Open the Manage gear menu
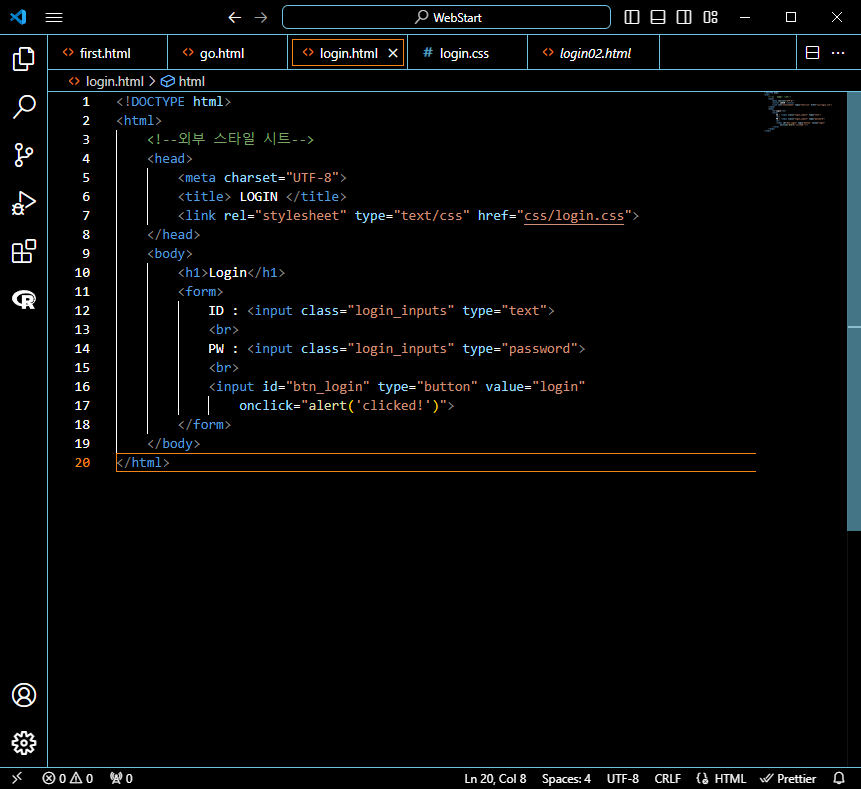 [24, 743]
